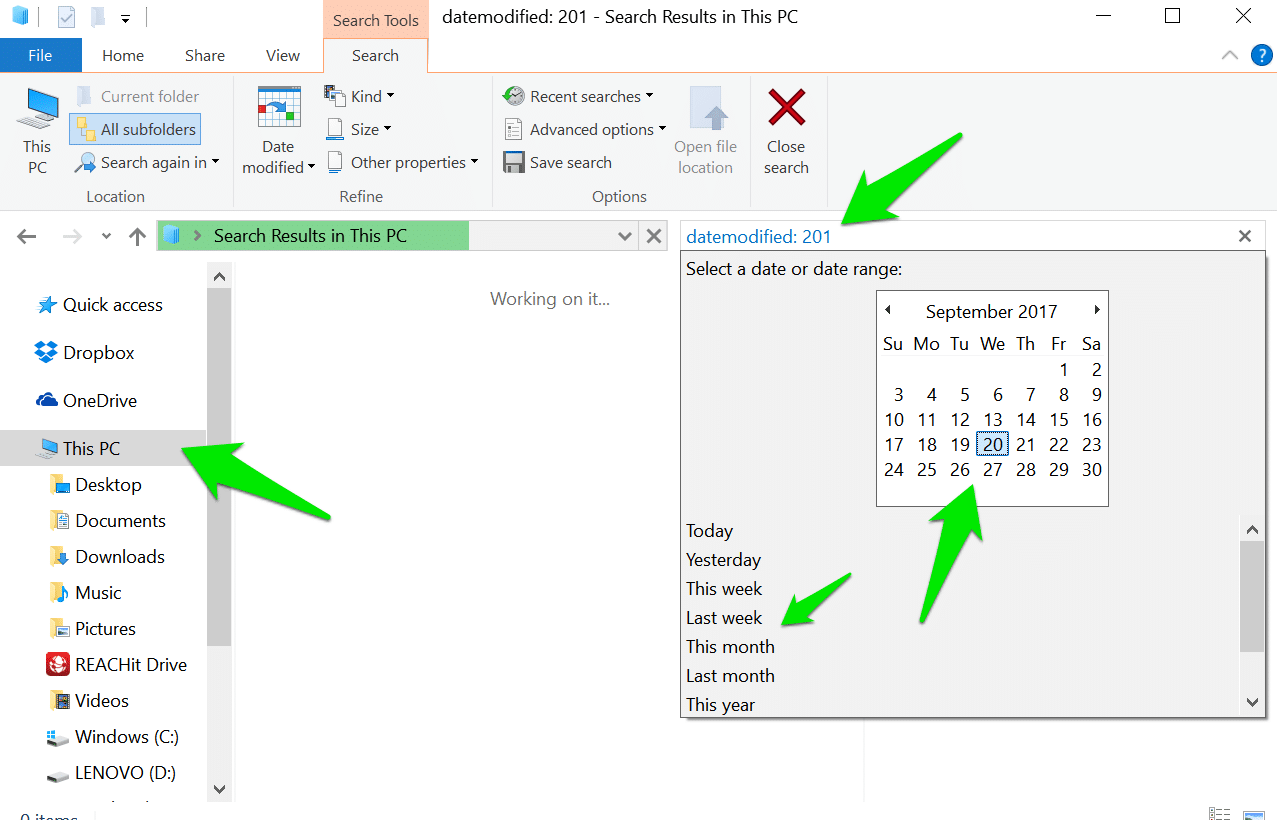Click the Open file location icon
The height and width of the screenshot is (820, 1277).
[x=706, y=110]
